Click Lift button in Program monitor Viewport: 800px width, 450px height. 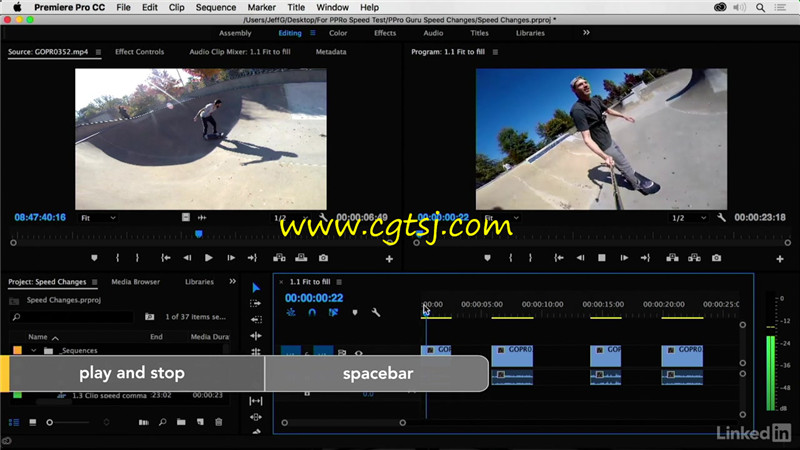pos(672,258)
